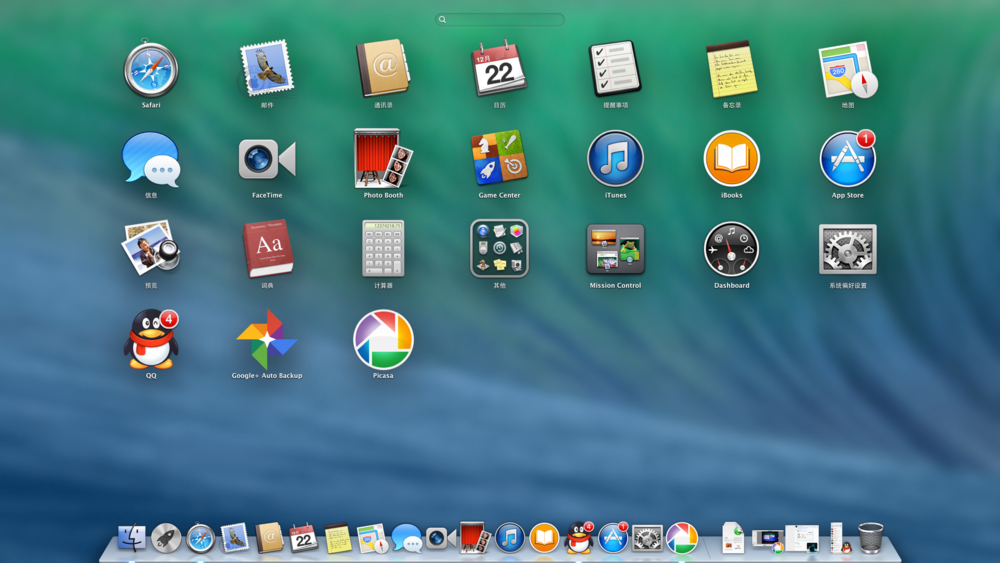This screenshot has width=1000, height=563.
Task: Open QQ from the Dock
Action: 579,538
